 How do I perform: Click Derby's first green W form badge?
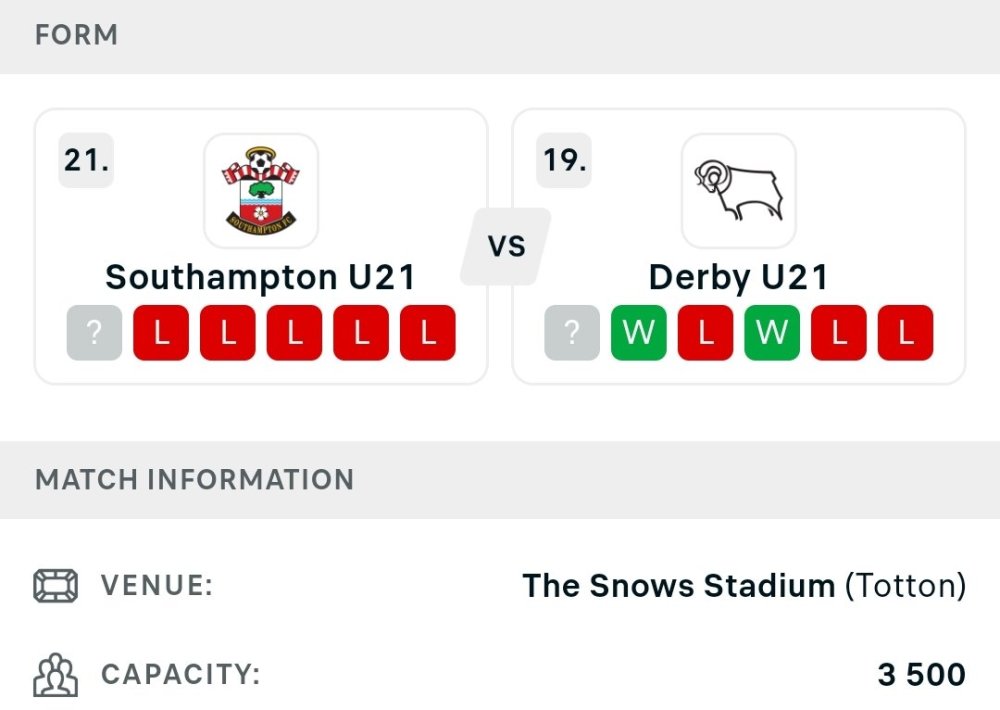(x=639, y=333)
